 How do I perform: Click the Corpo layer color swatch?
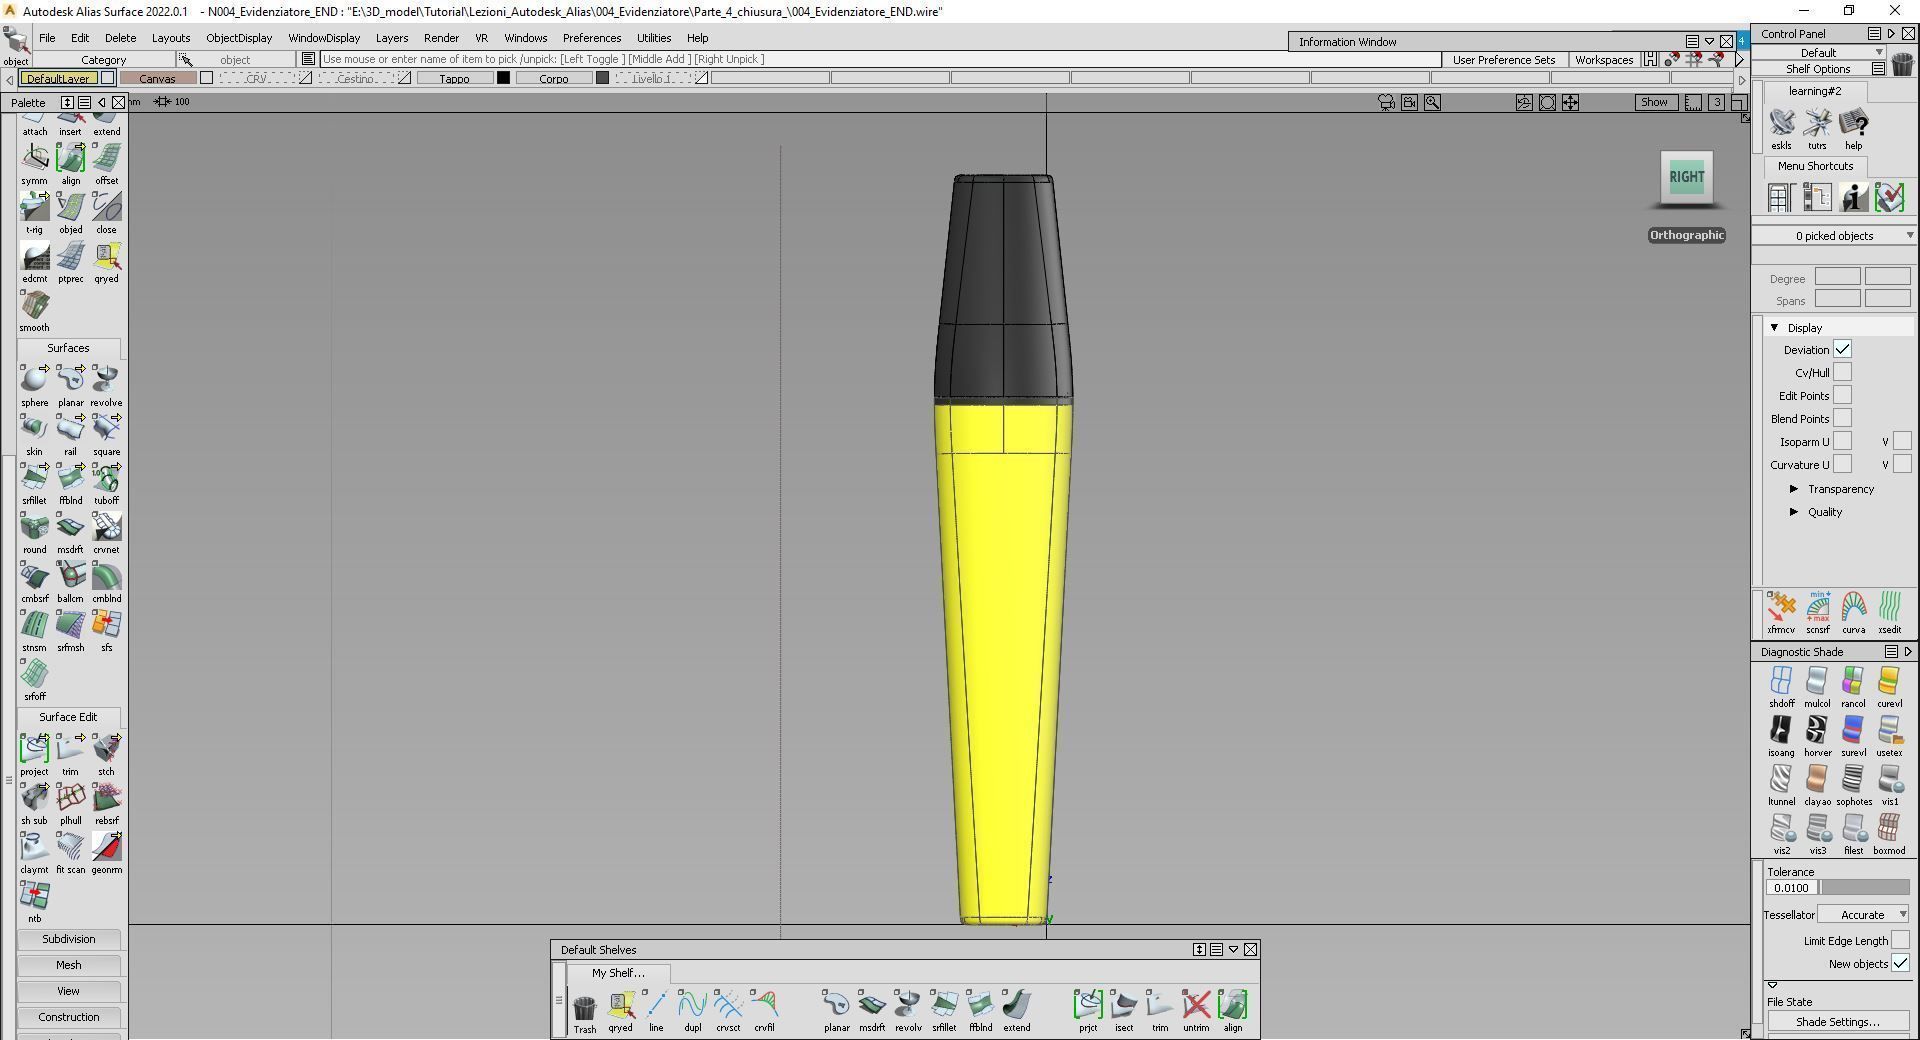tap(602, 78)
